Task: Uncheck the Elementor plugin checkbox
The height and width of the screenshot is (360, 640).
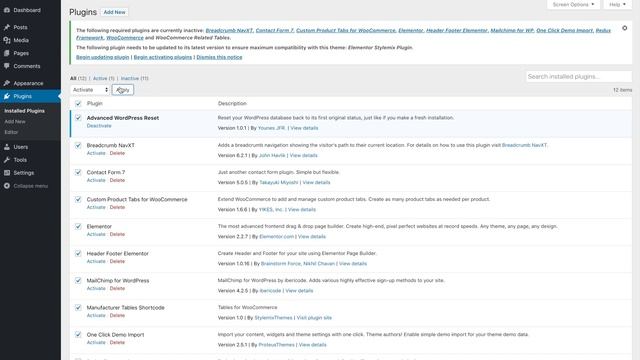Action: point(78,227)
